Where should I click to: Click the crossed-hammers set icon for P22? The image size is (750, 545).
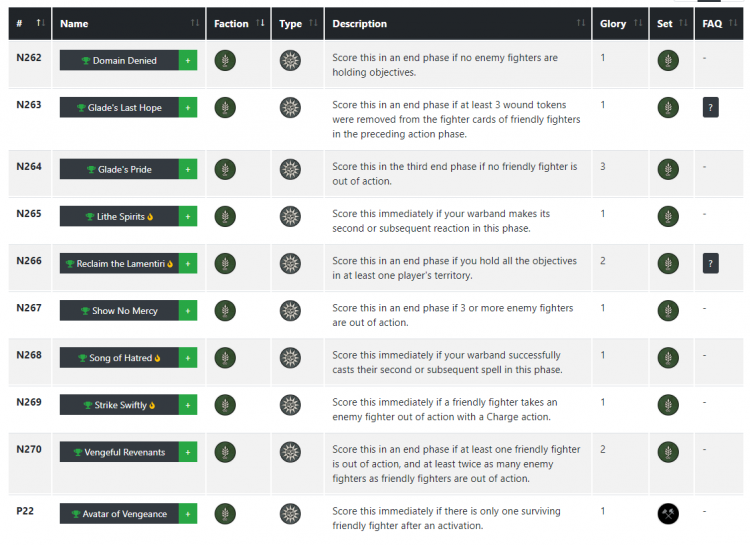pyautogui.click(x=668, y=513)
